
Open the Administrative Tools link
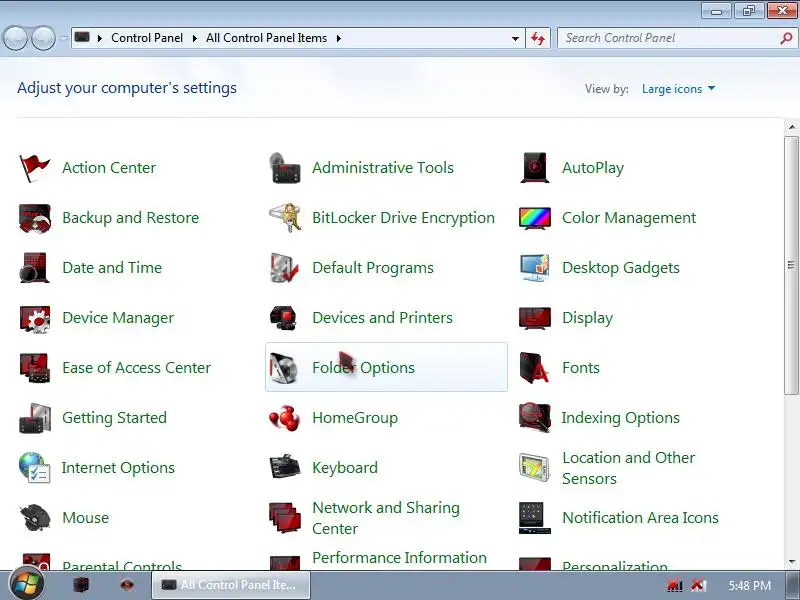(x=383, y=168)
